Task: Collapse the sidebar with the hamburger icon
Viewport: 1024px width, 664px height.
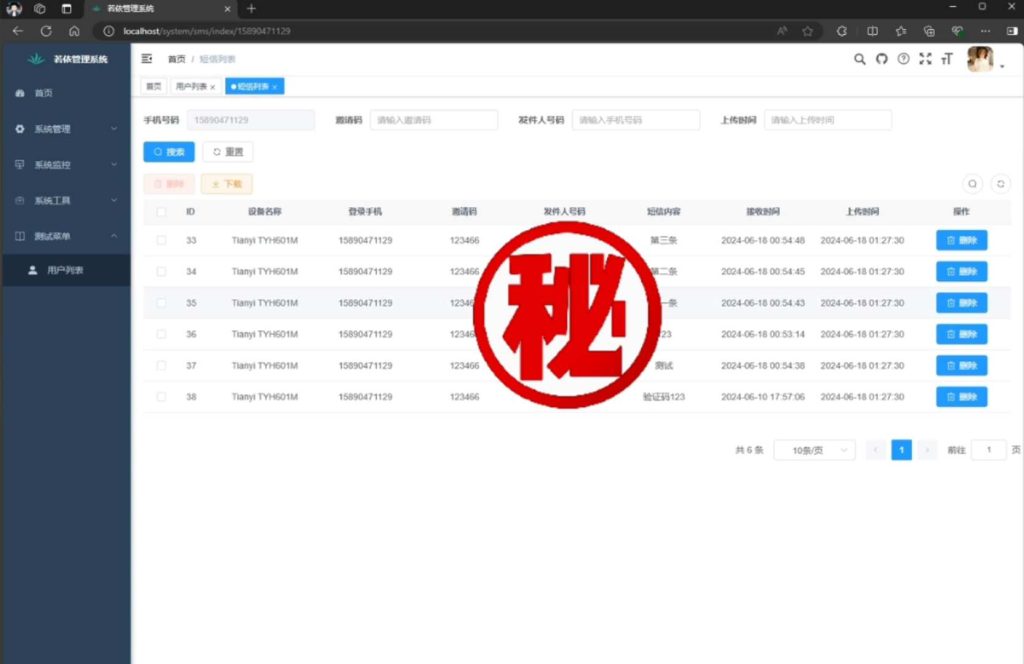Action: (146, 59)
